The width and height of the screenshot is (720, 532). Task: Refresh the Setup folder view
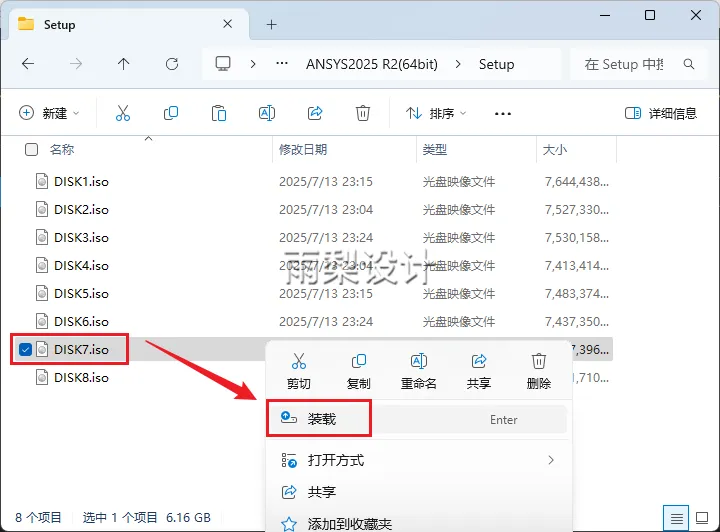(172, 64)
